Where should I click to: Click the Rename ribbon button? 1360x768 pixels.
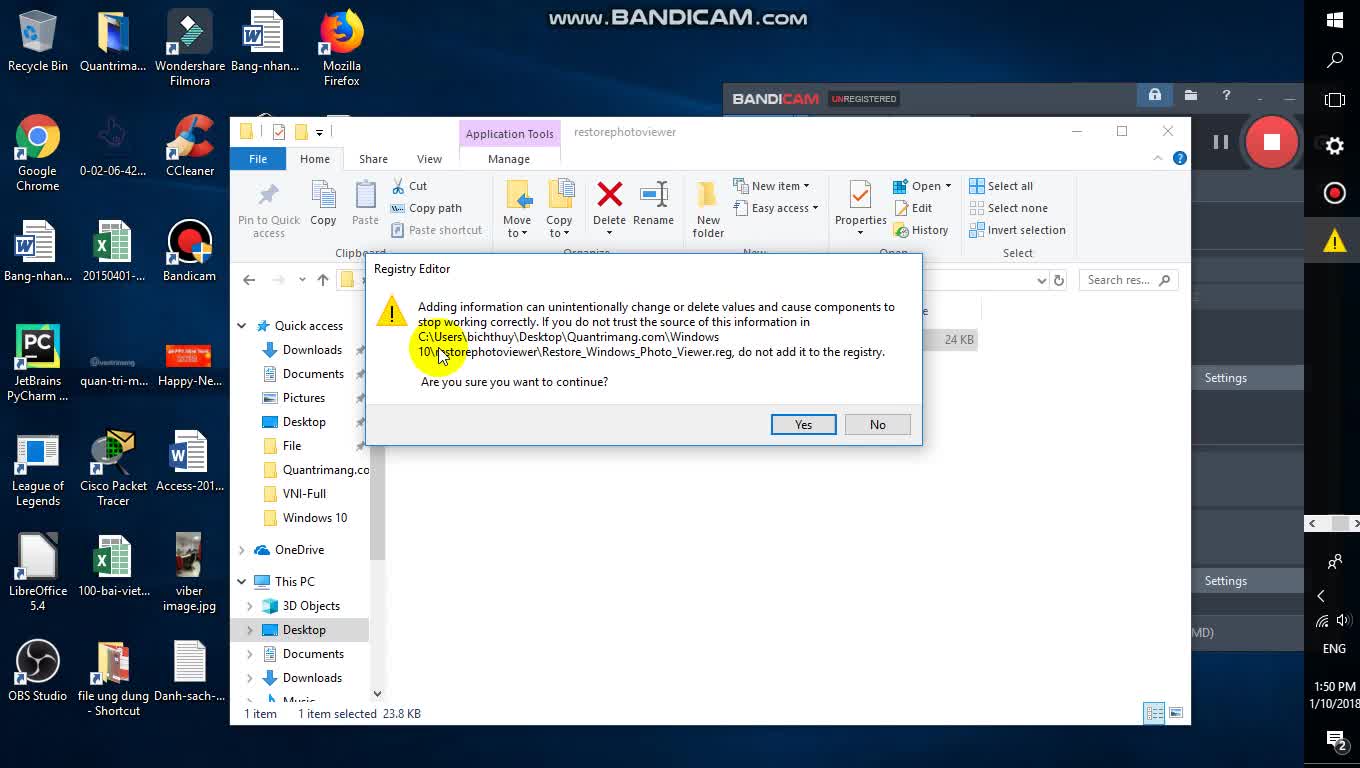point(653,204)
